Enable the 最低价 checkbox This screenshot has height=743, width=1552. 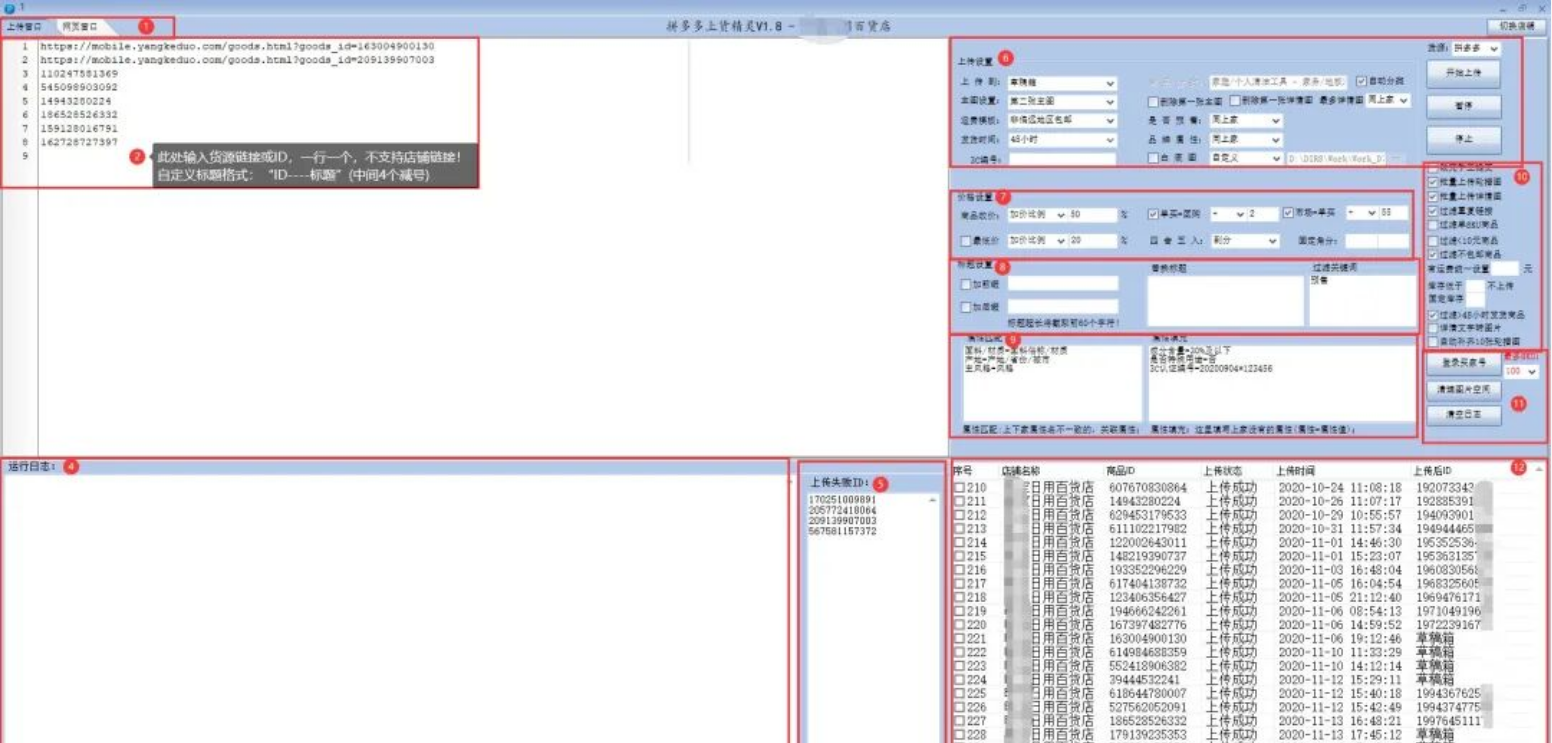(965, 241)
